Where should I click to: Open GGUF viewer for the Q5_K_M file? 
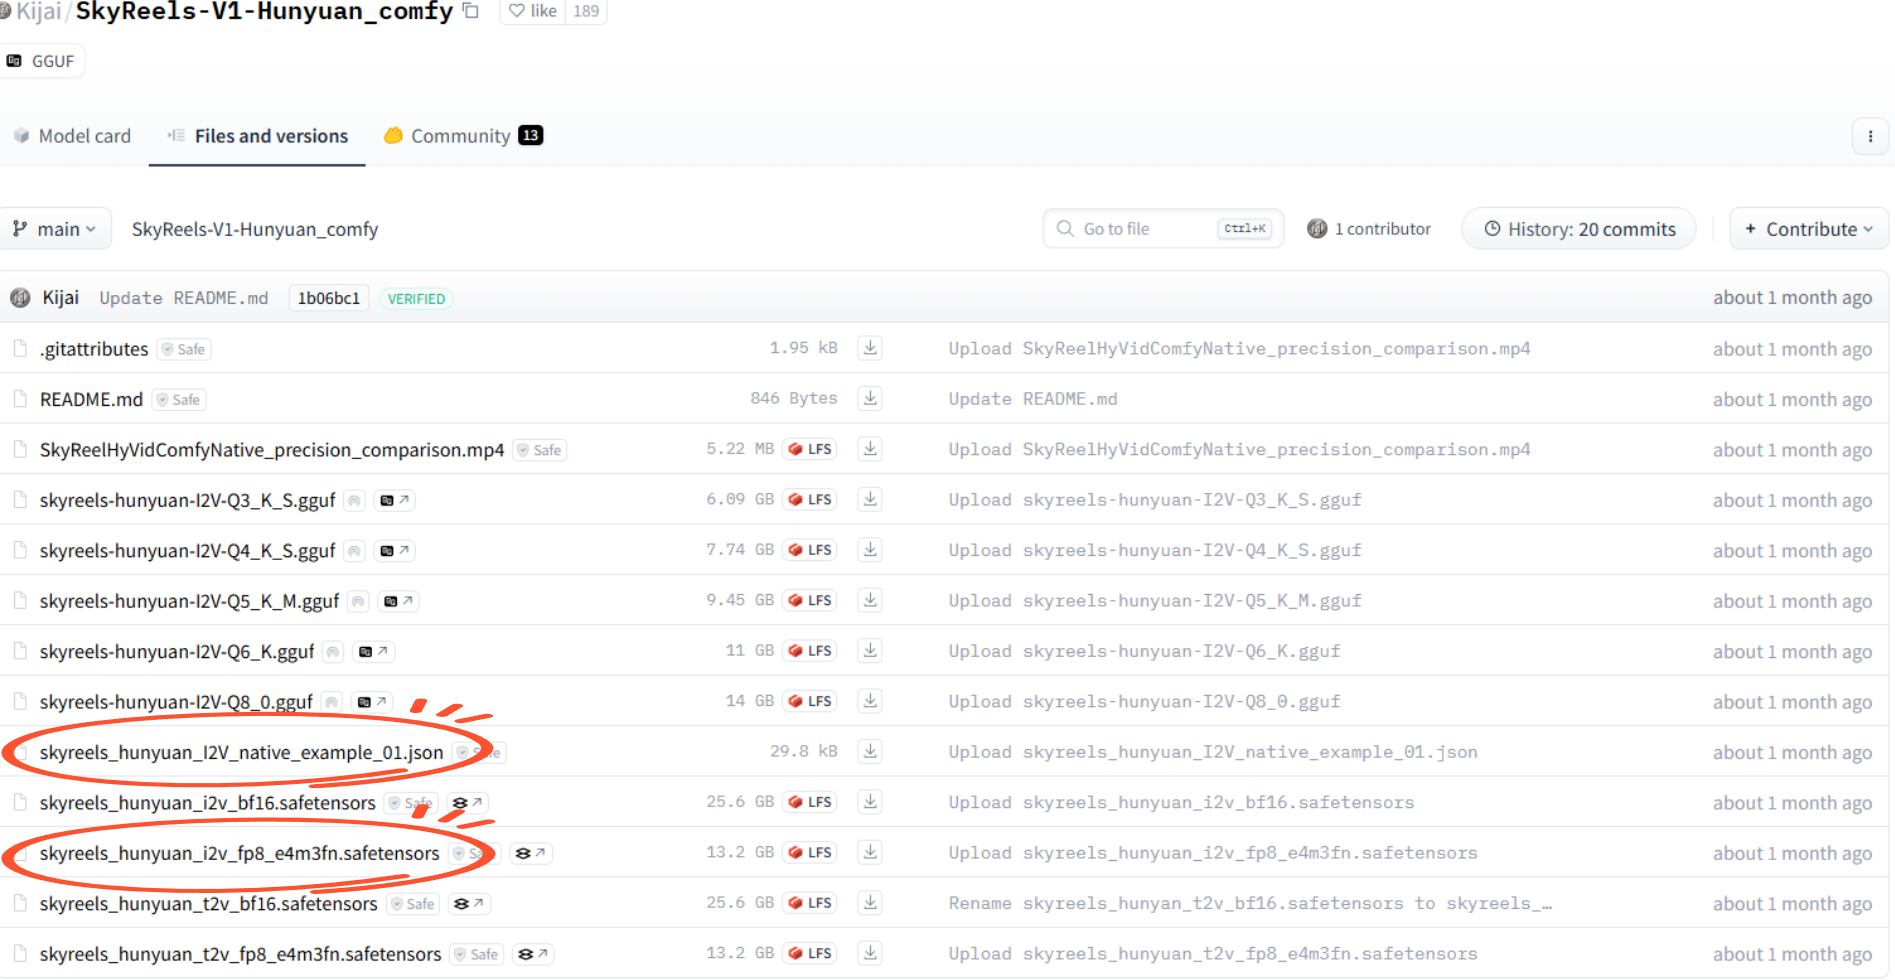[399, 601]
